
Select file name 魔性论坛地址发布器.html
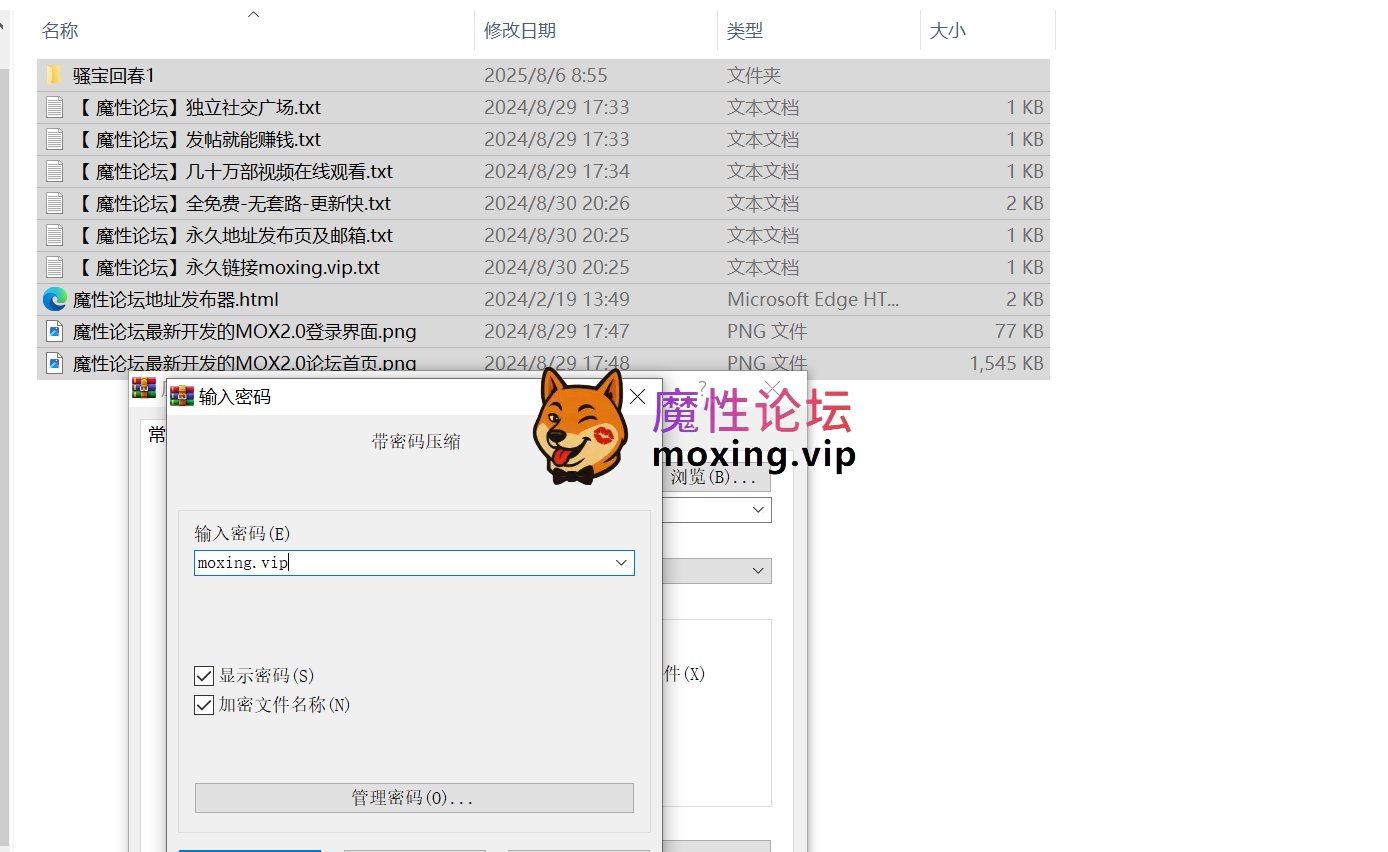[176, 300]
